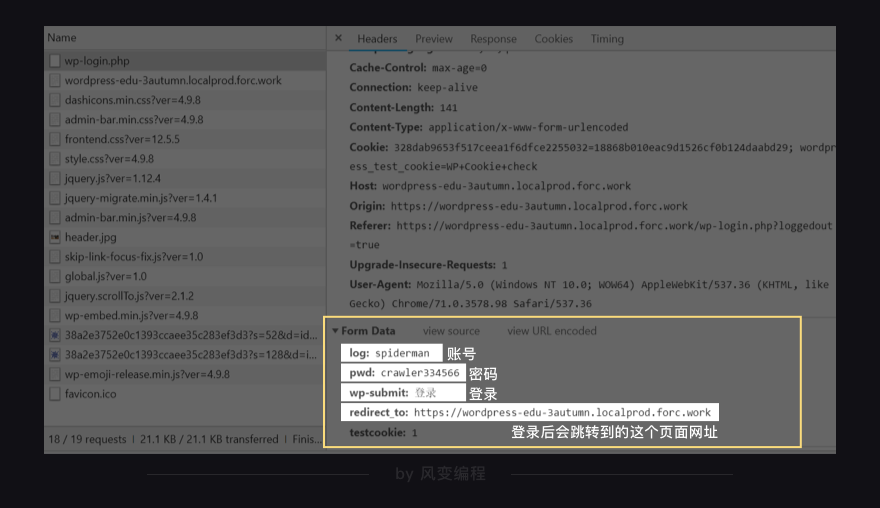The image size is (880, 508).
Task: Click the Content-Length: 141 header
Action: (x=404, y=107)
